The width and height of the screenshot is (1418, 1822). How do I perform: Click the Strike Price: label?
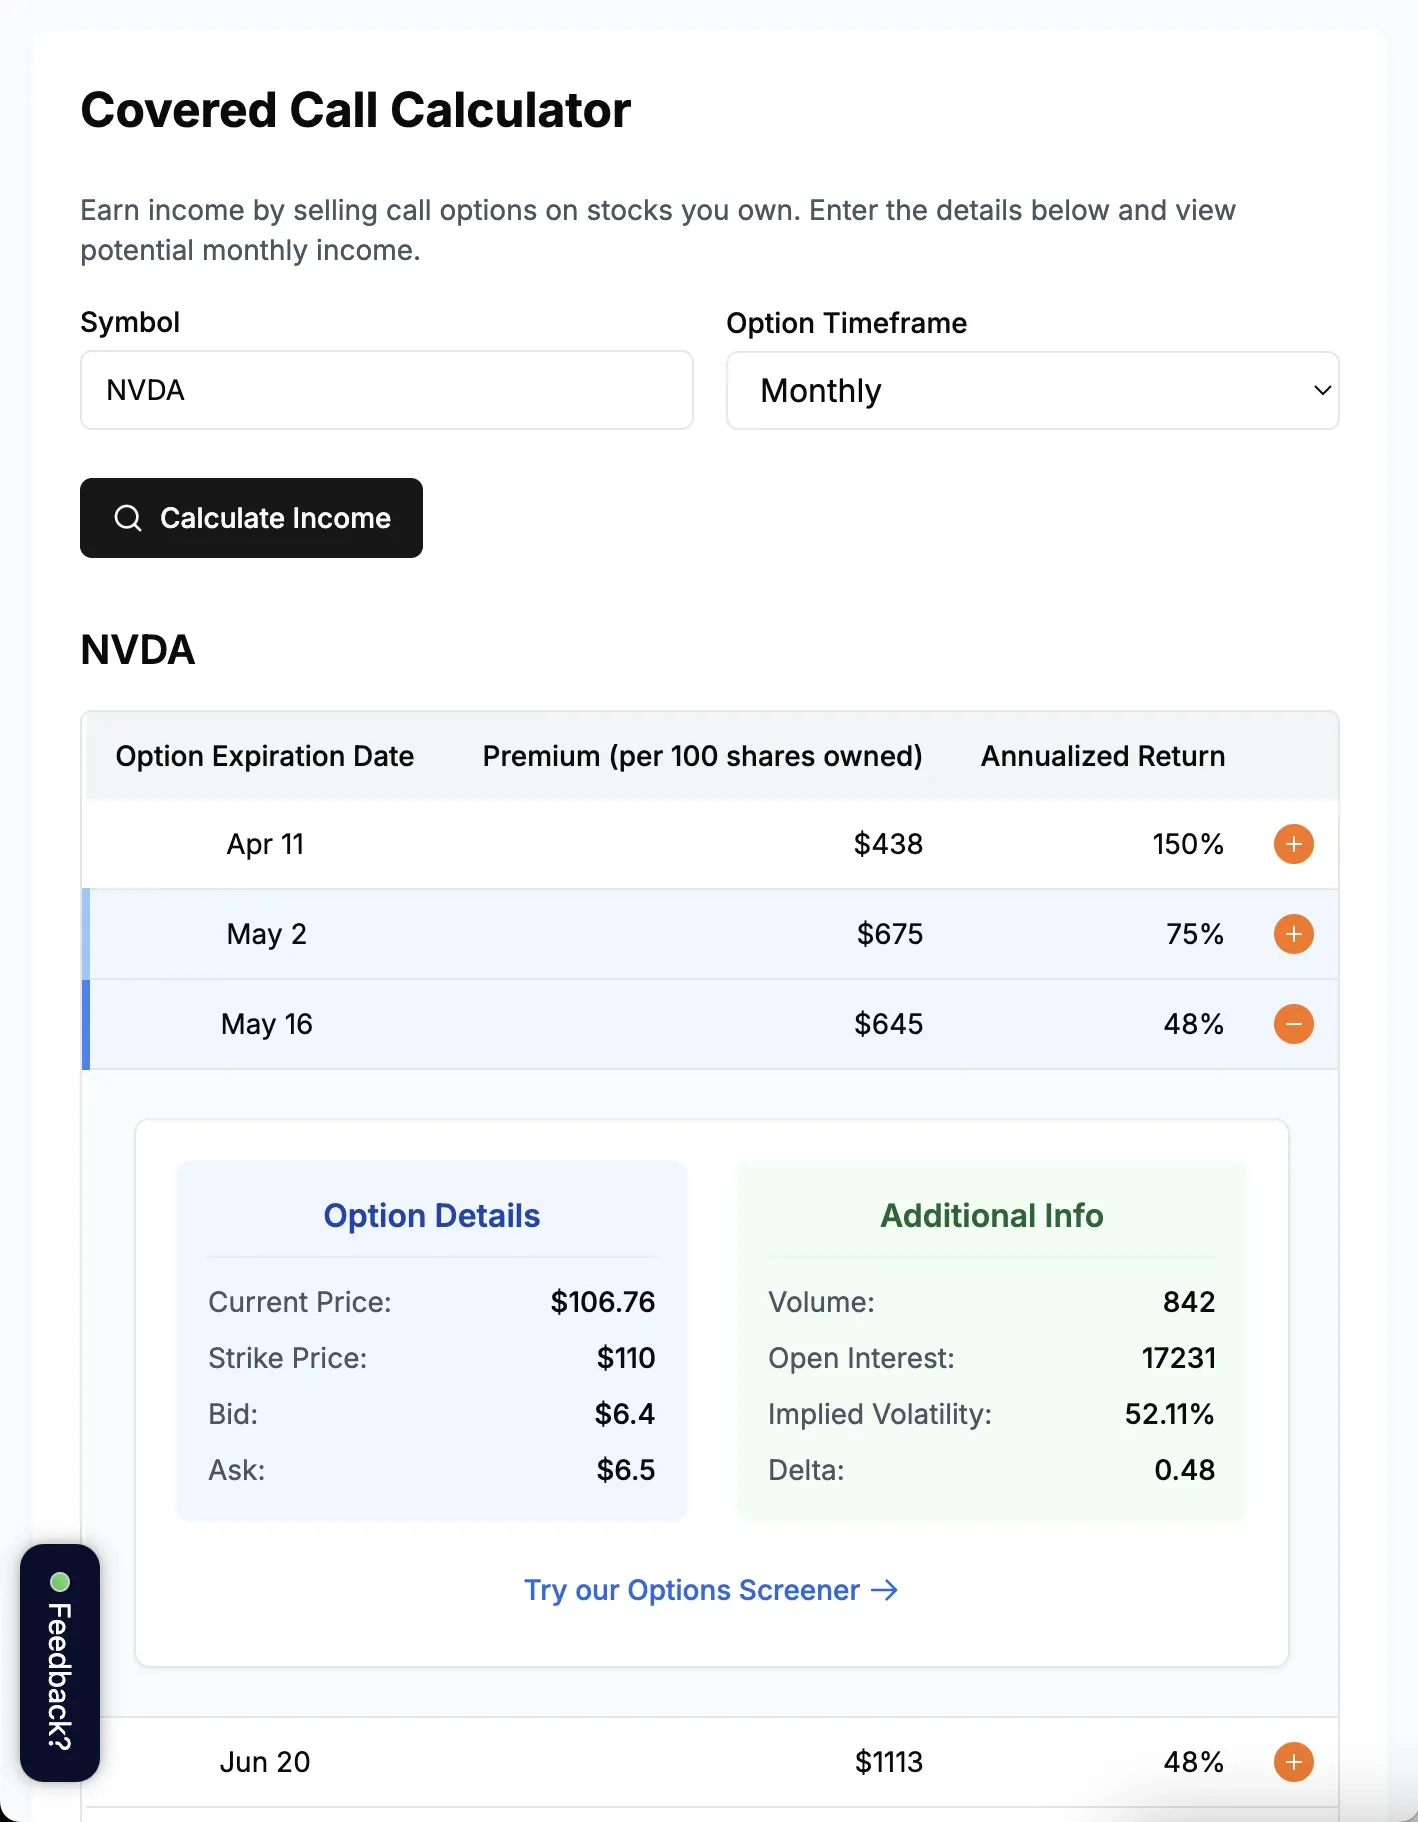(x=288, y=1358)
